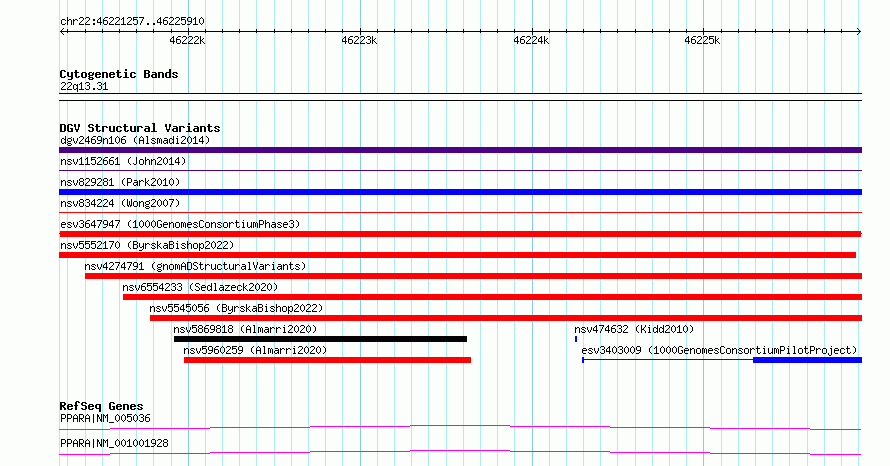The image size is (890, 466).
Task: Click esv3403009 (1000GenomesConsortiumPilotProject) label
Action: click(x=719, y=350)
